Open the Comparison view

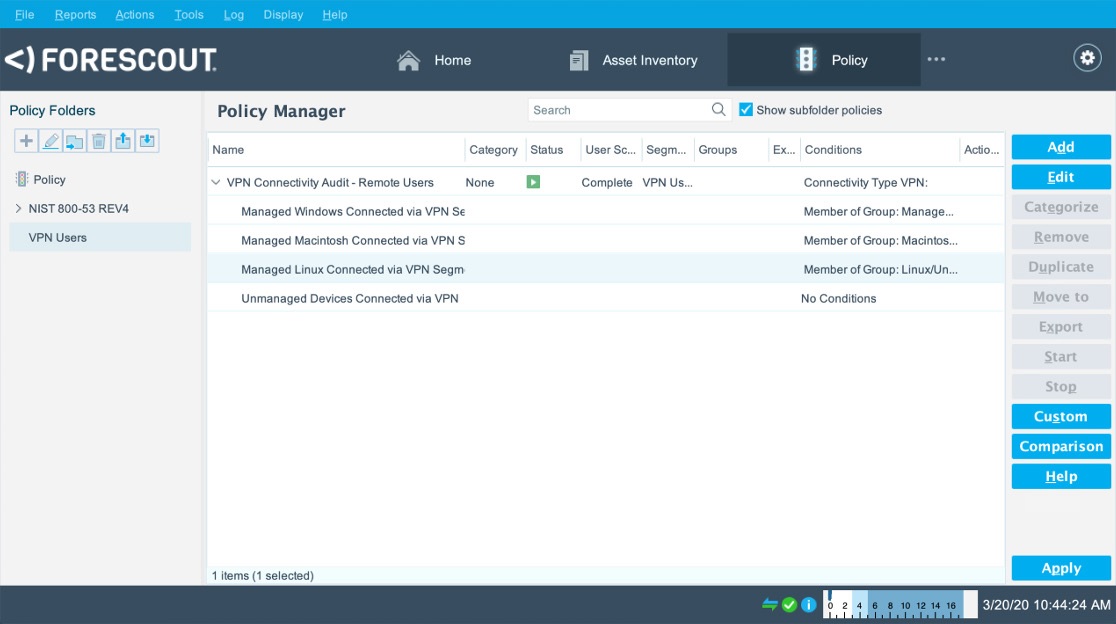1060,446
